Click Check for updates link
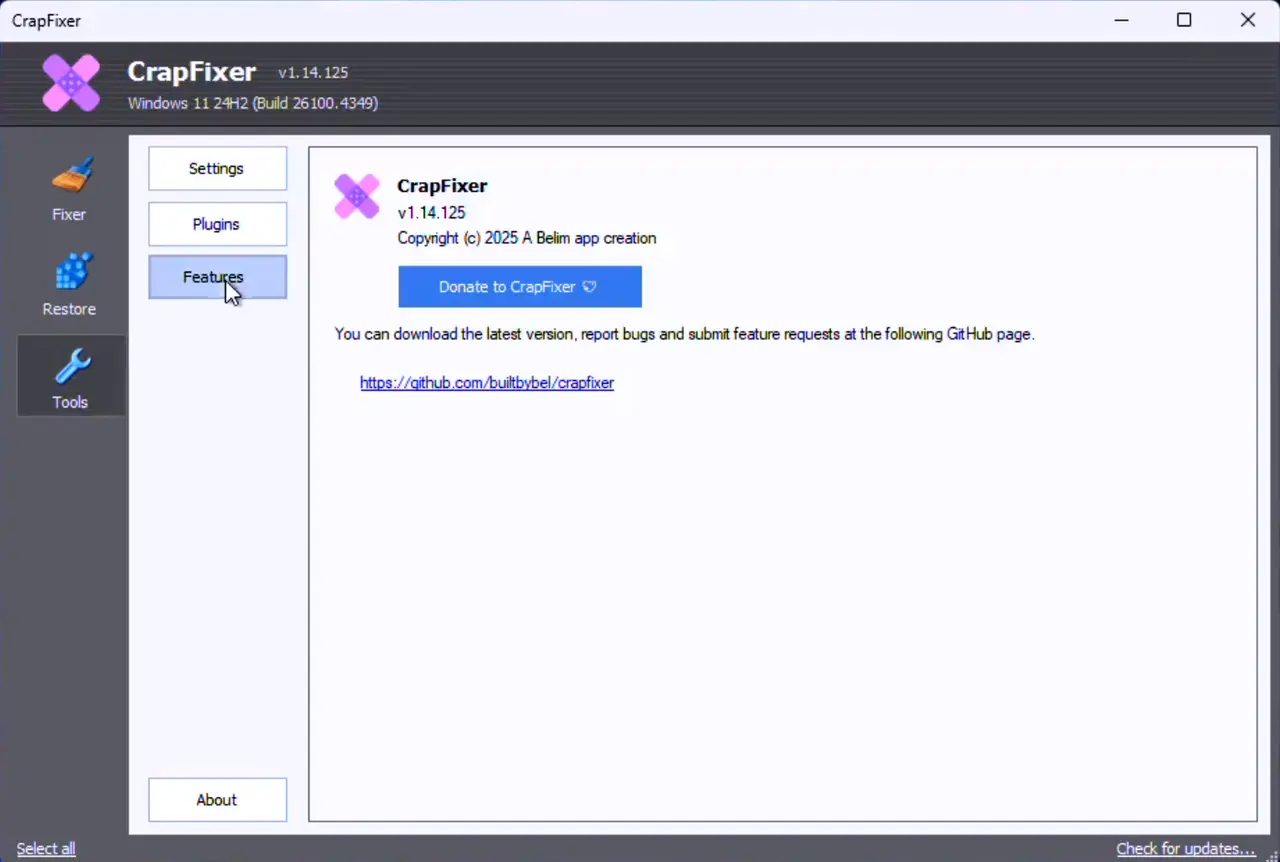This screenshot has width=1280, height=862. tap(1186, 849)
